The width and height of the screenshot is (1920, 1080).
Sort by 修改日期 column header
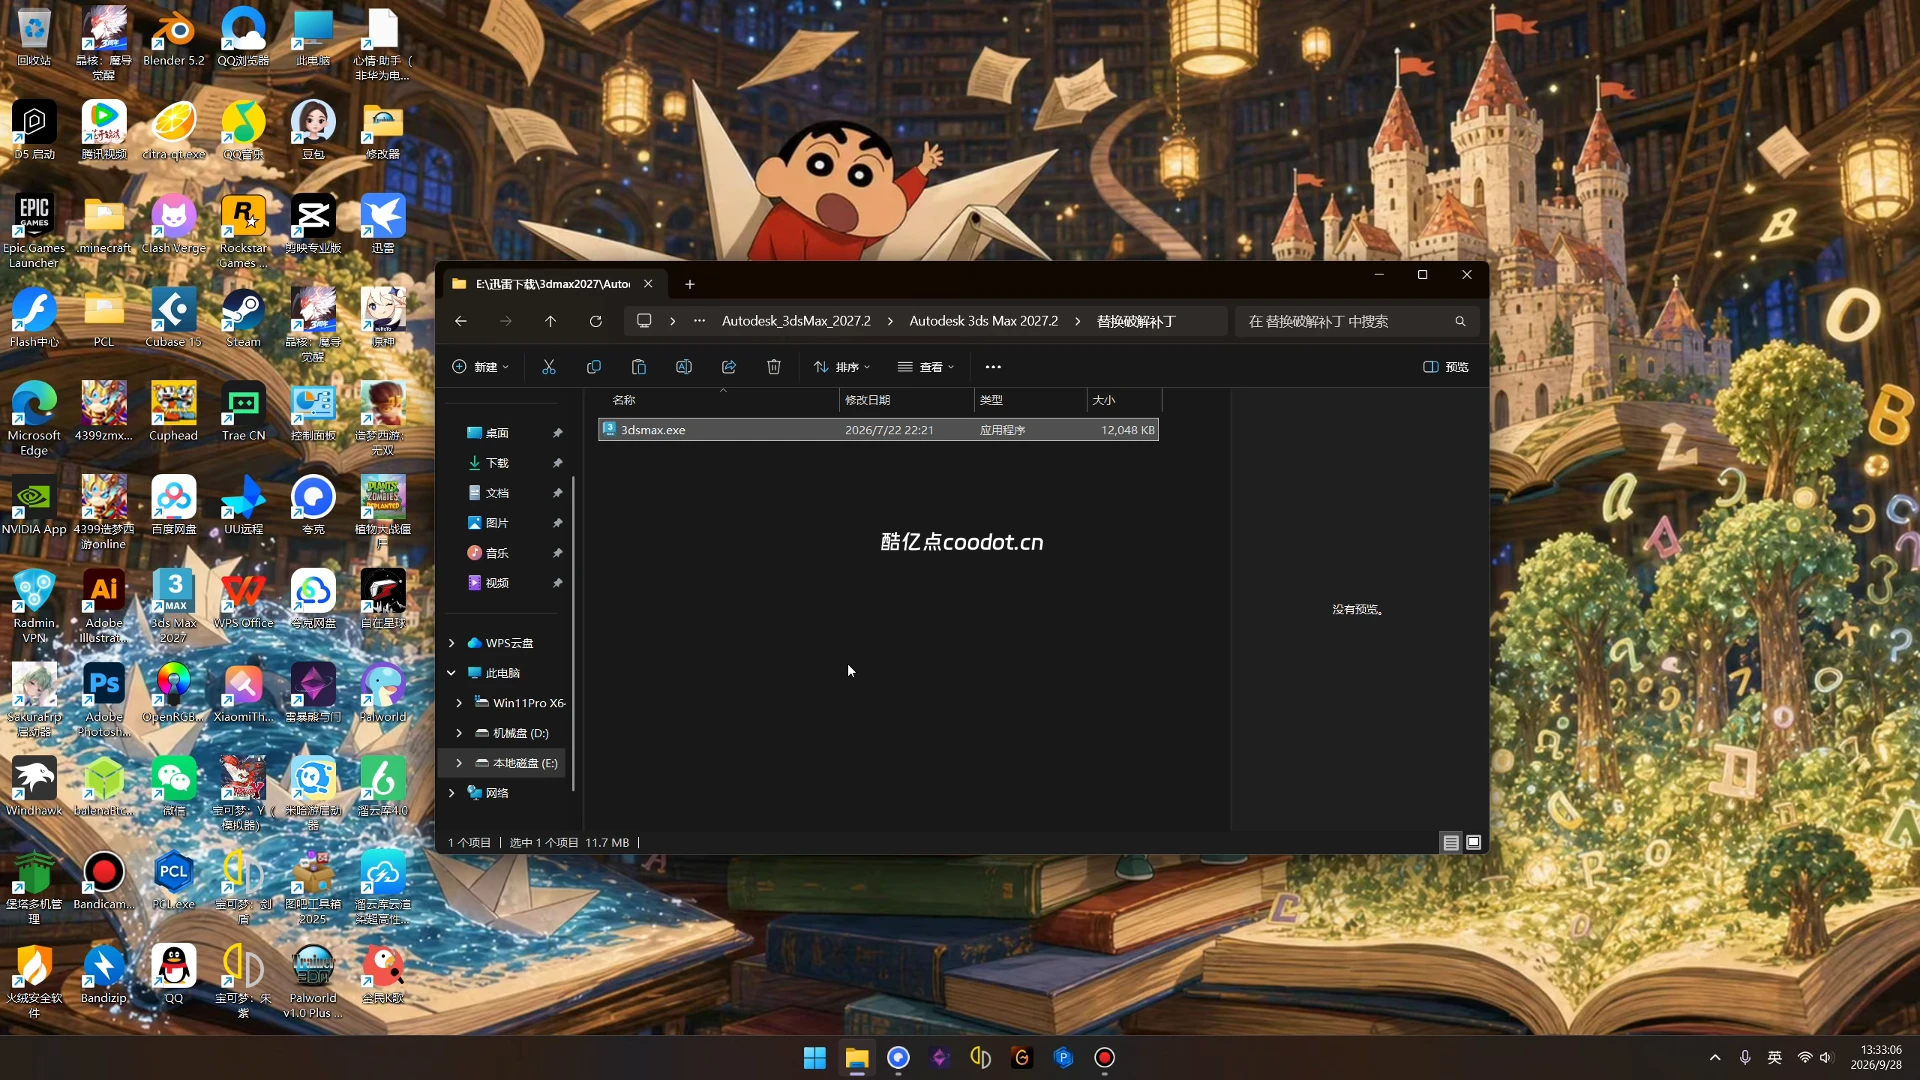click(906, 400)
